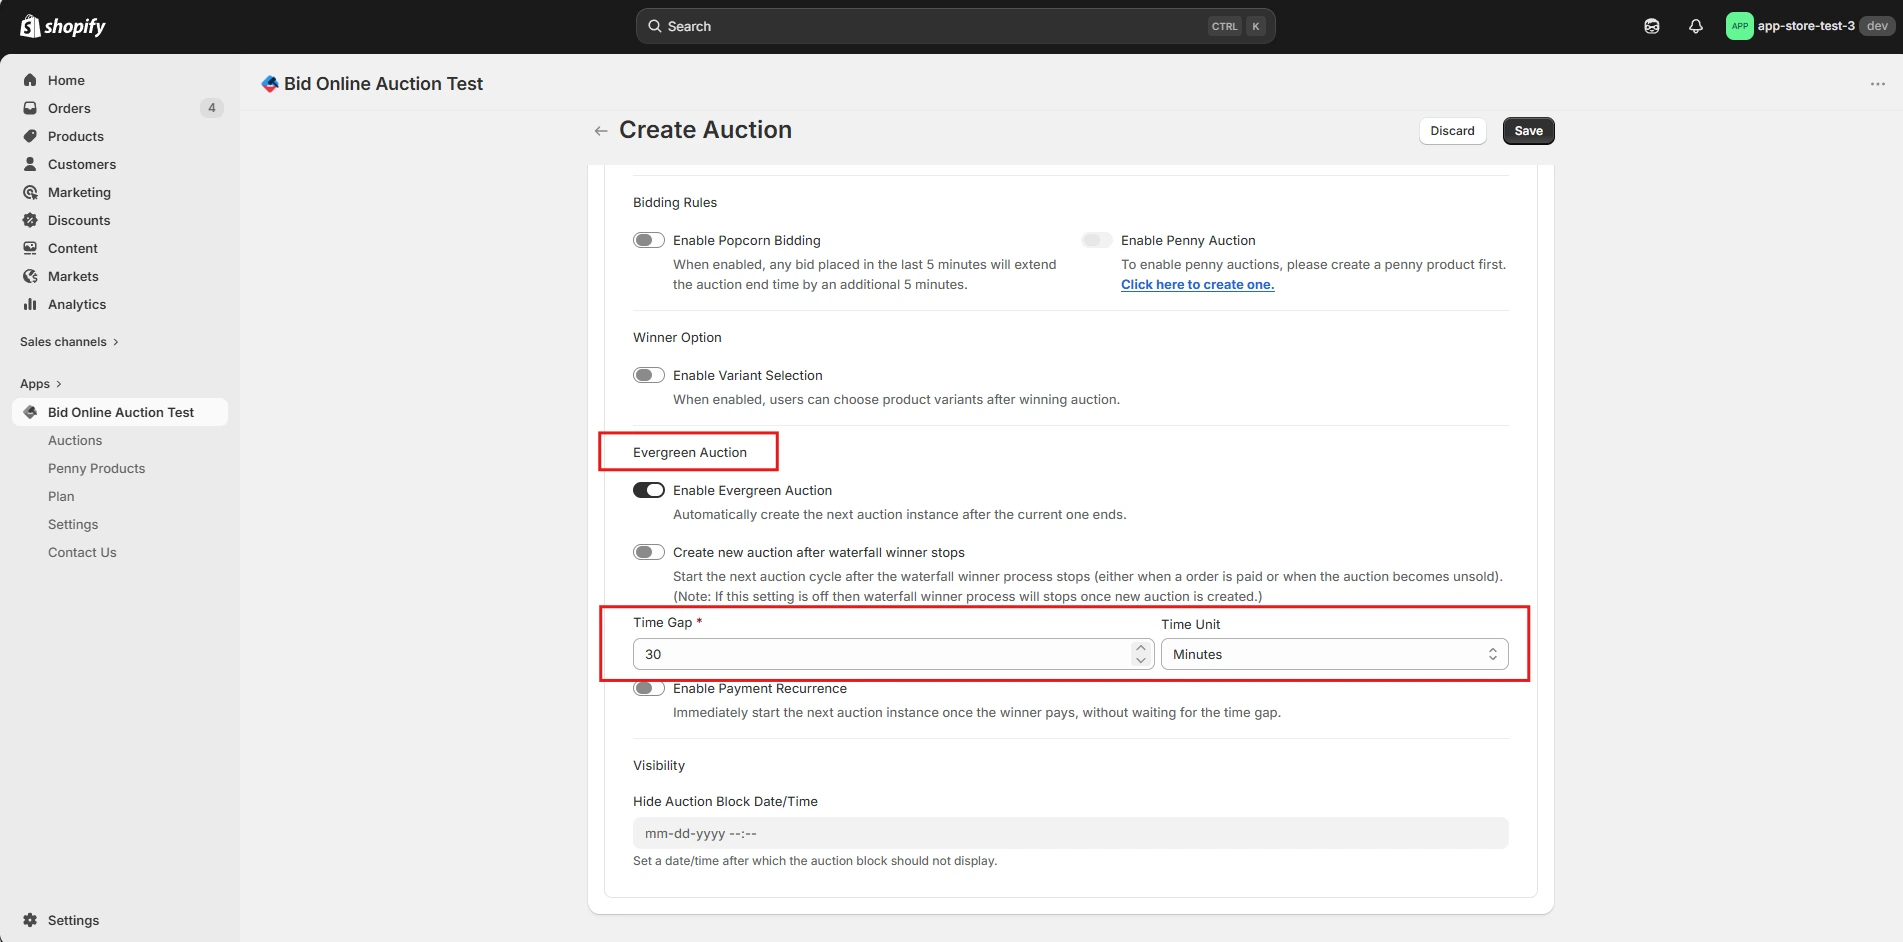Click the app logo beside Bid Online Auction Test title

[269, 84]
